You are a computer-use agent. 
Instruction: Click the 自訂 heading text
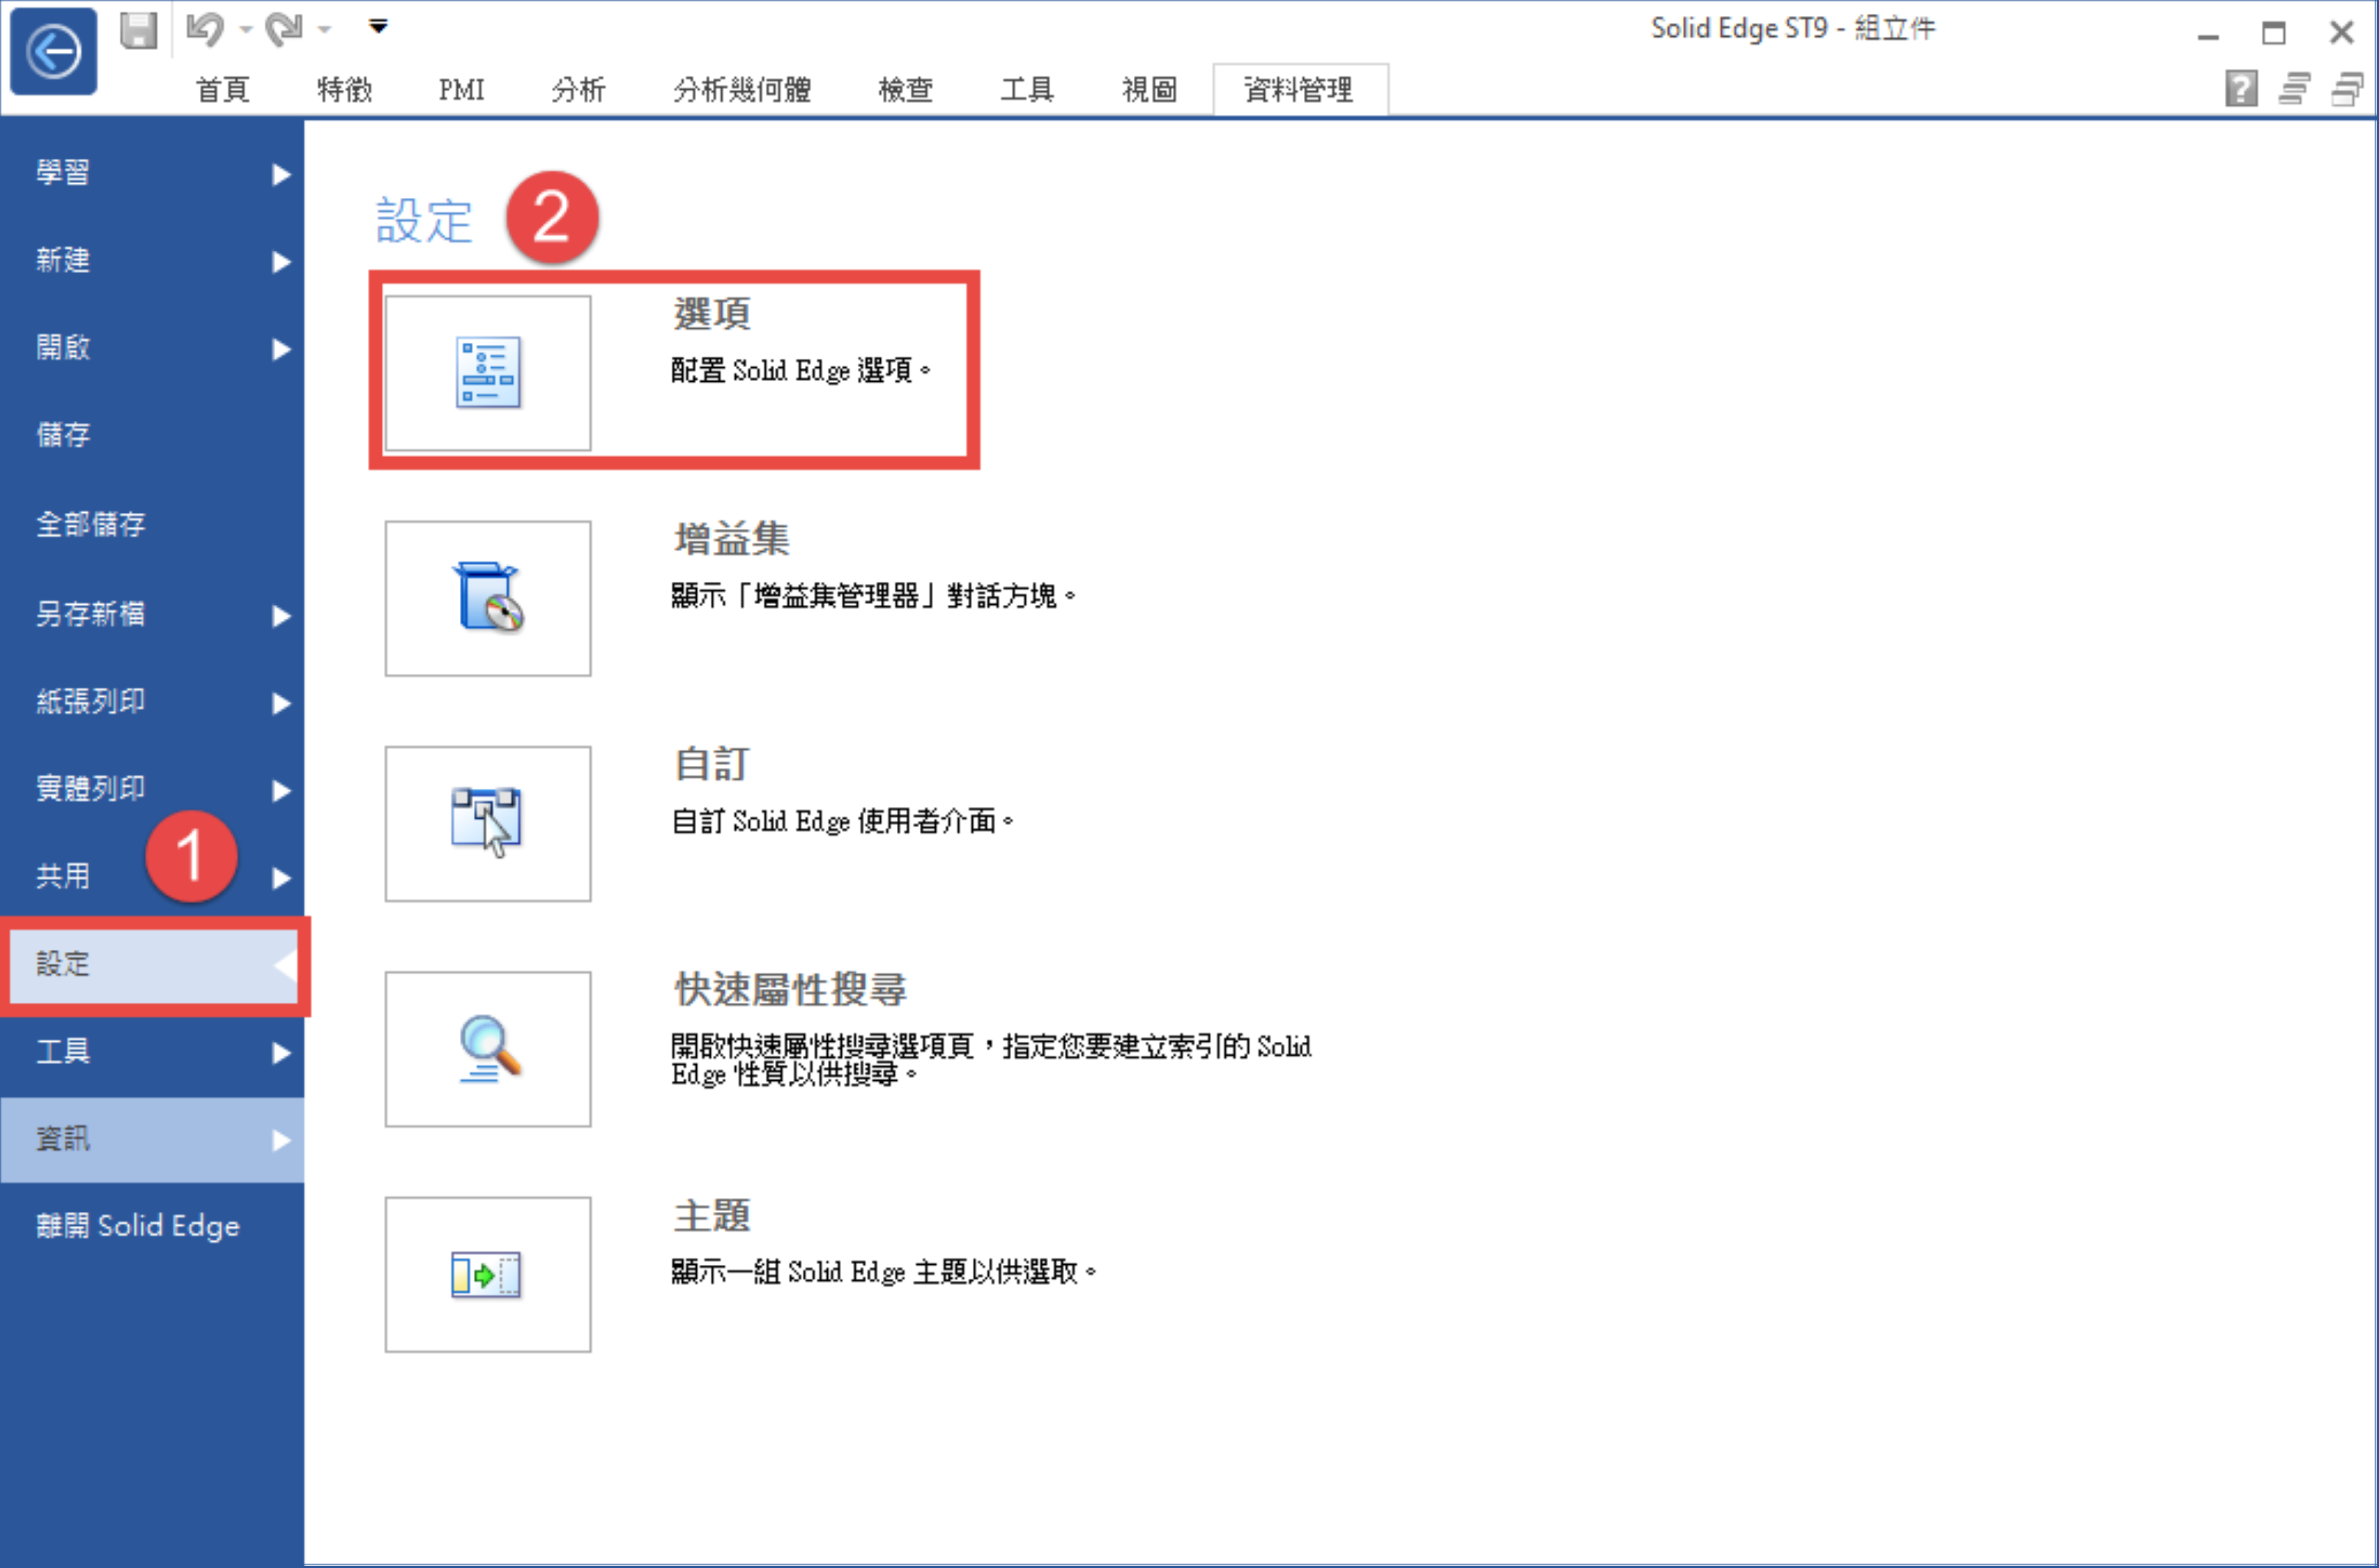click(x=712, y=765)
